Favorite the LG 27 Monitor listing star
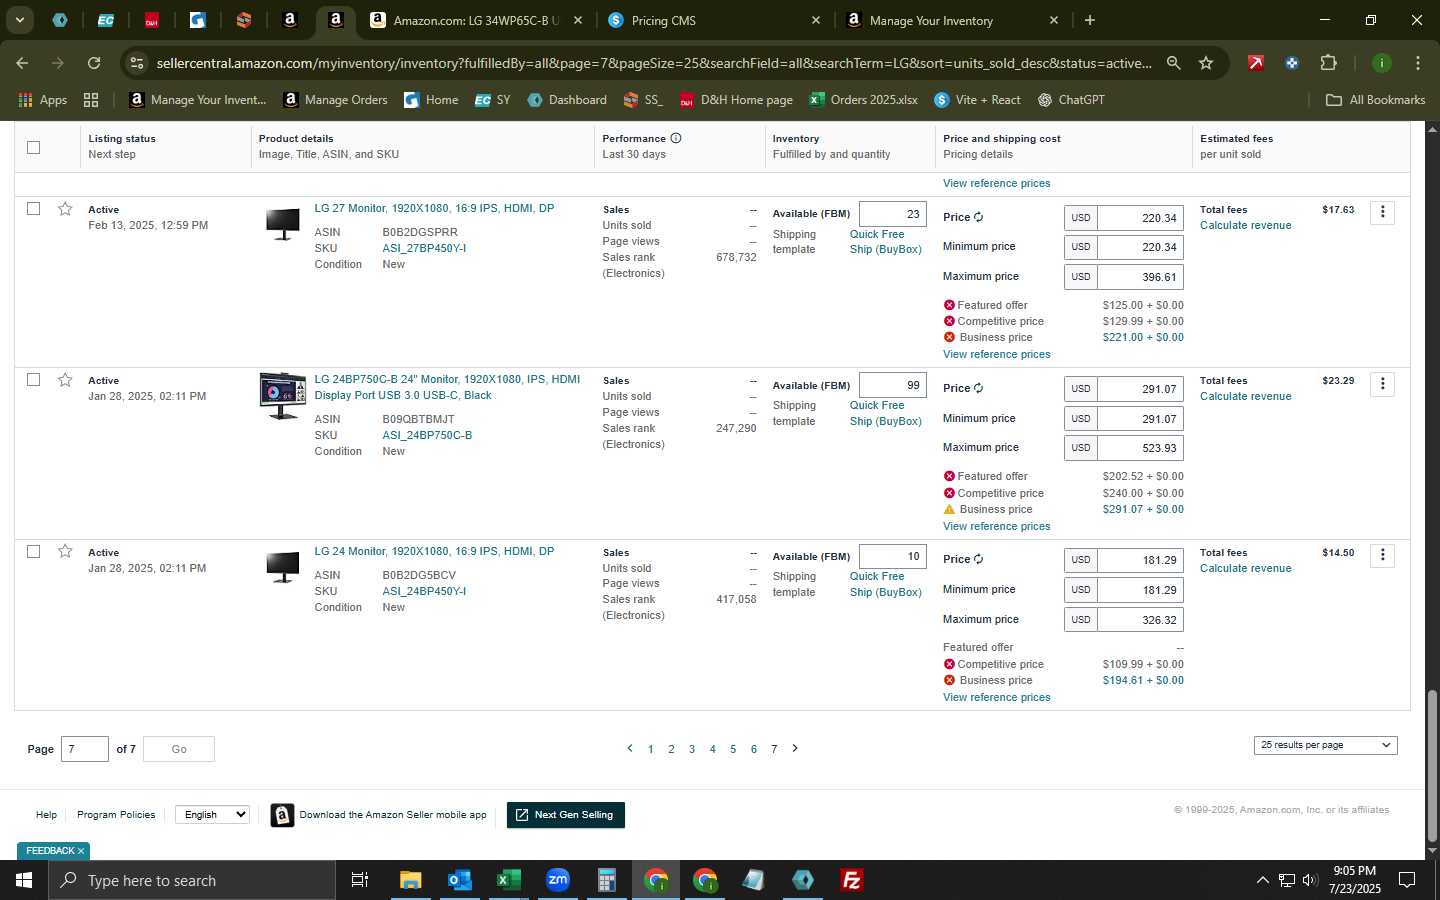The image size is (1440, 900). point(65,209)
